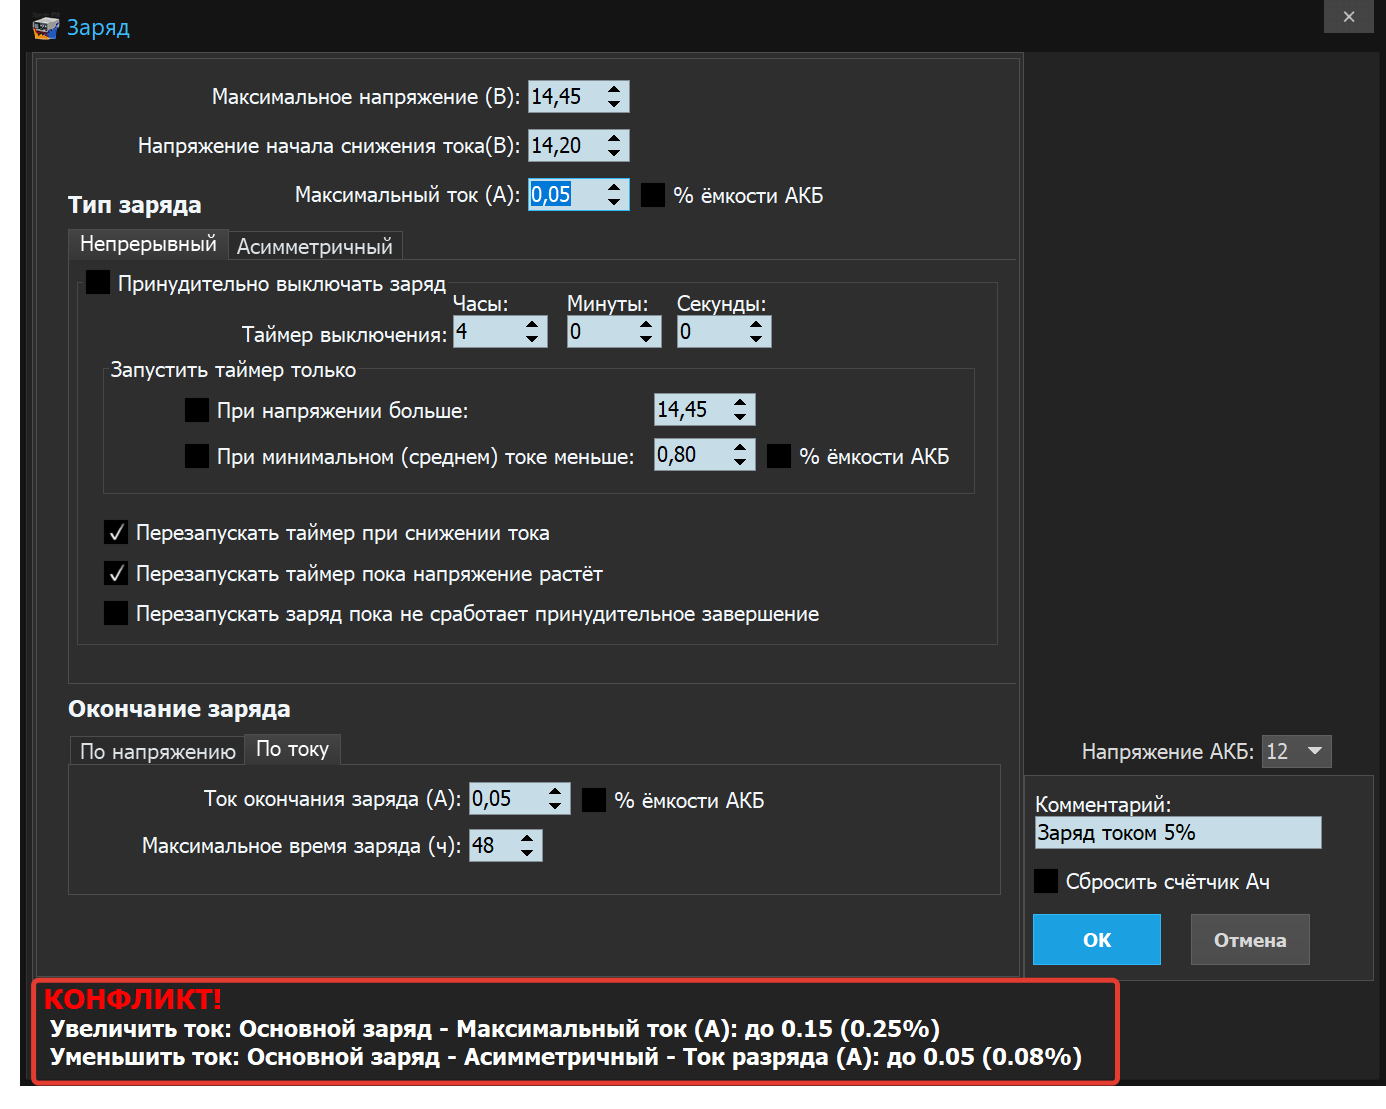The image size is (1386, 1109).
Task: Click the Комментарий text field
Action: [x=1177, y=833]
